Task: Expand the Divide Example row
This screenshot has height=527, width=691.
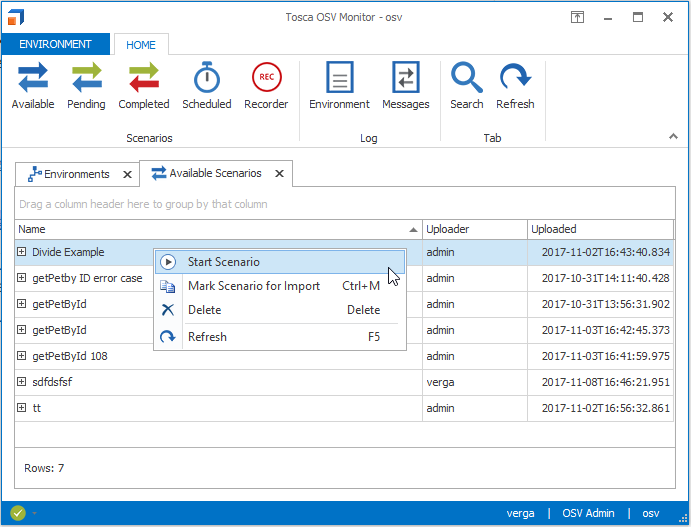Action: pyautogui.click(x=22, y=252)
